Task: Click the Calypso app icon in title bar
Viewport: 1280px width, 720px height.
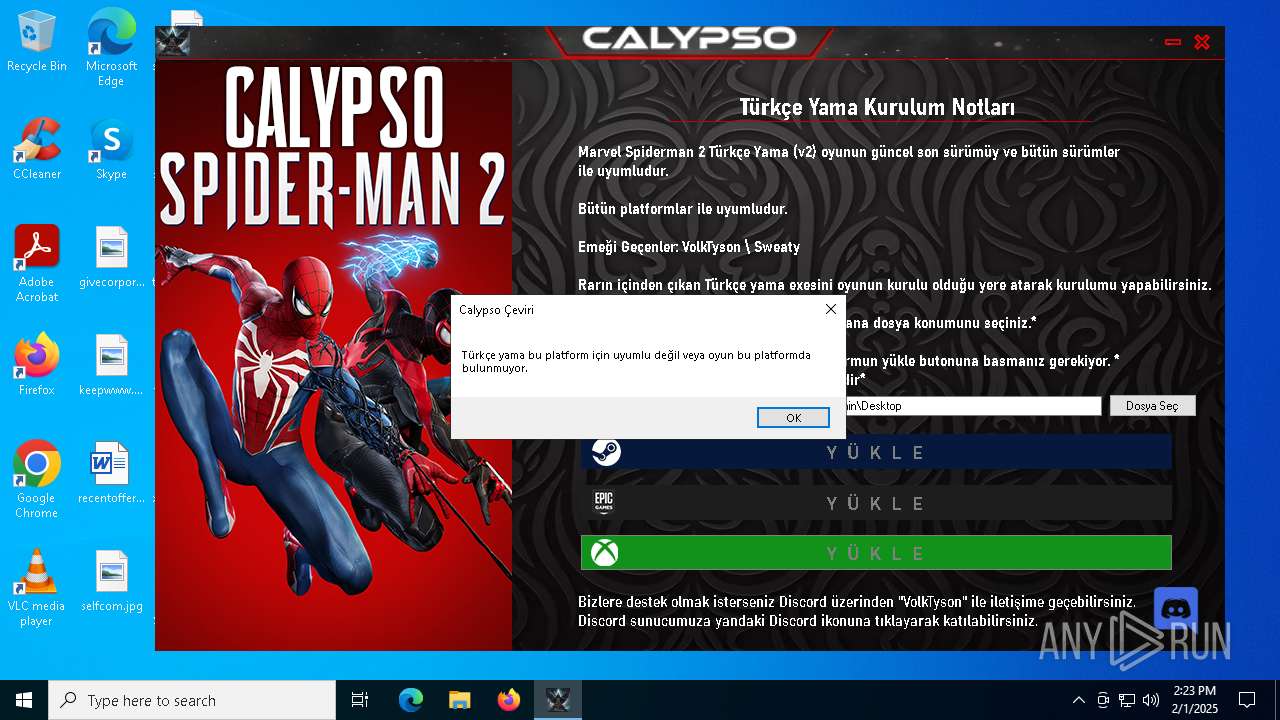Action: point(172,41)
